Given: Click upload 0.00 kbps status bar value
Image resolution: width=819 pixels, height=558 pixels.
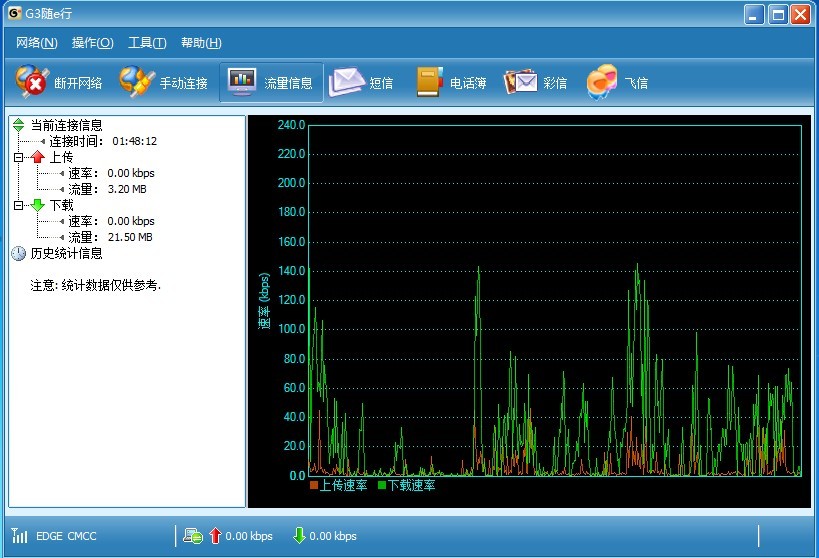Looking at the screenshot, I should tap(249, 536).
